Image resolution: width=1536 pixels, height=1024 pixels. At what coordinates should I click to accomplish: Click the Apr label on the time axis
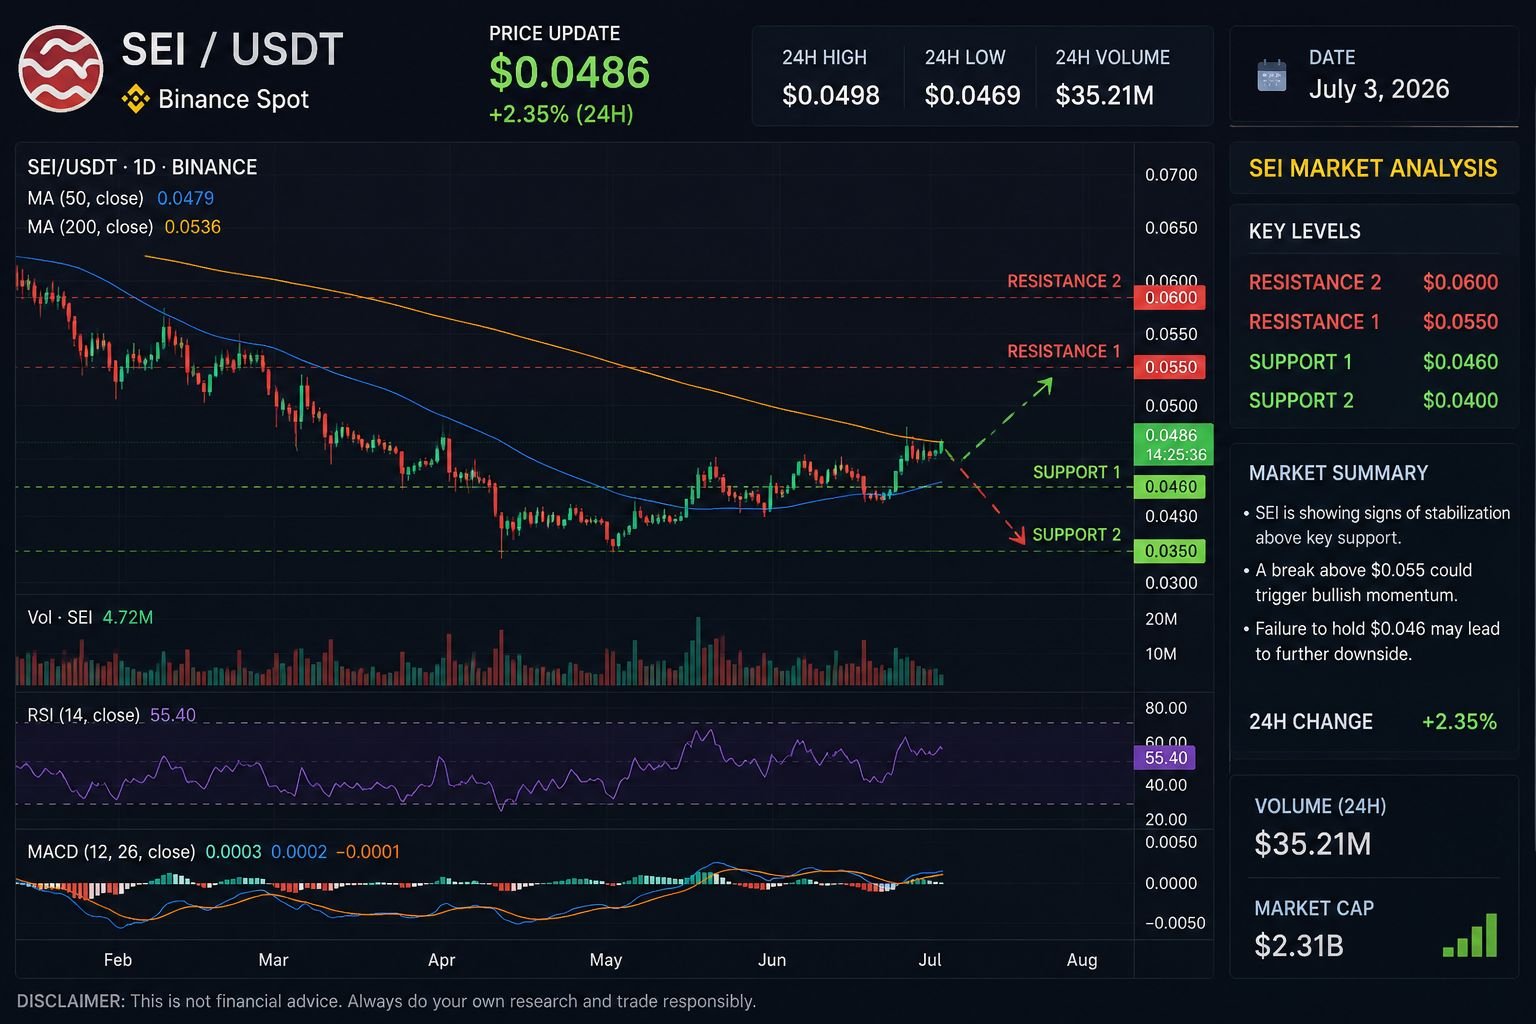[441, 960]
